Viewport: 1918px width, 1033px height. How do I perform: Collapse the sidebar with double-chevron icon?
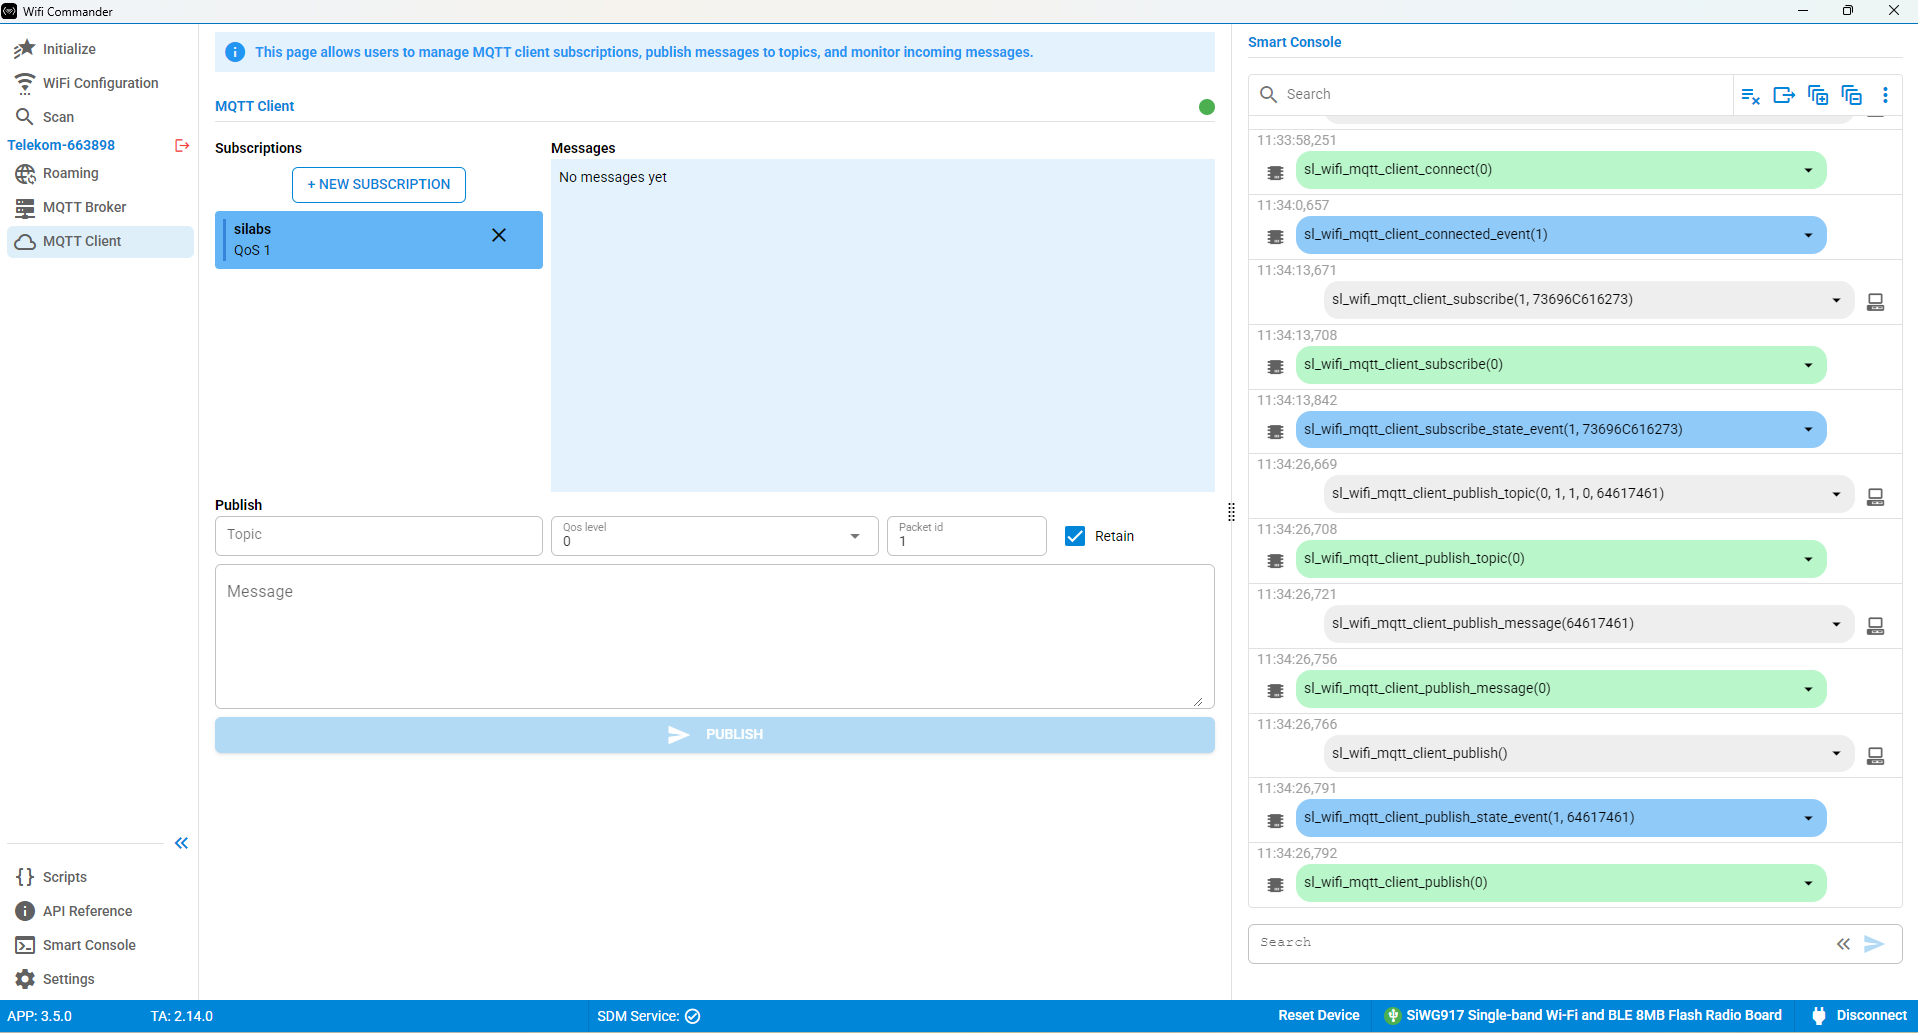pos(181,843)
